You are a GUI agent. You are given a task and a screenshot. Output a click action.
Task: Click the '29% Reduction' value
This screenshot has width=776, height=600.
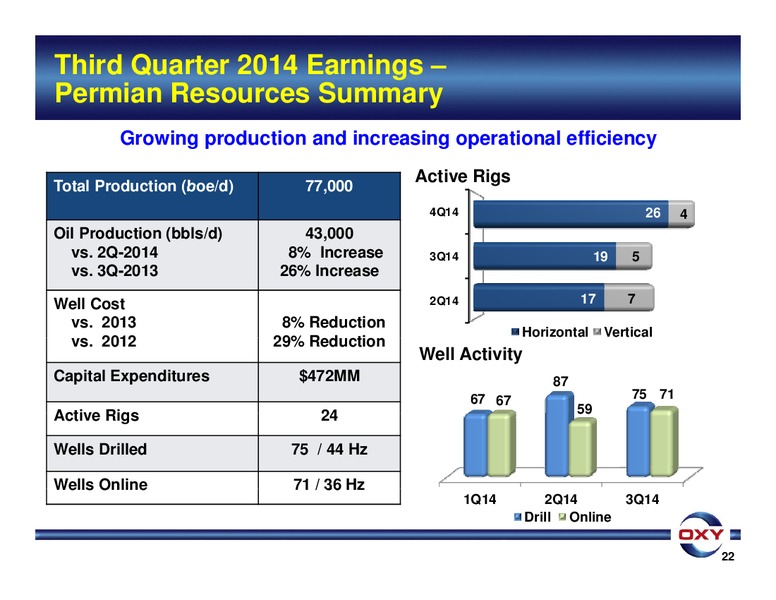329,341
